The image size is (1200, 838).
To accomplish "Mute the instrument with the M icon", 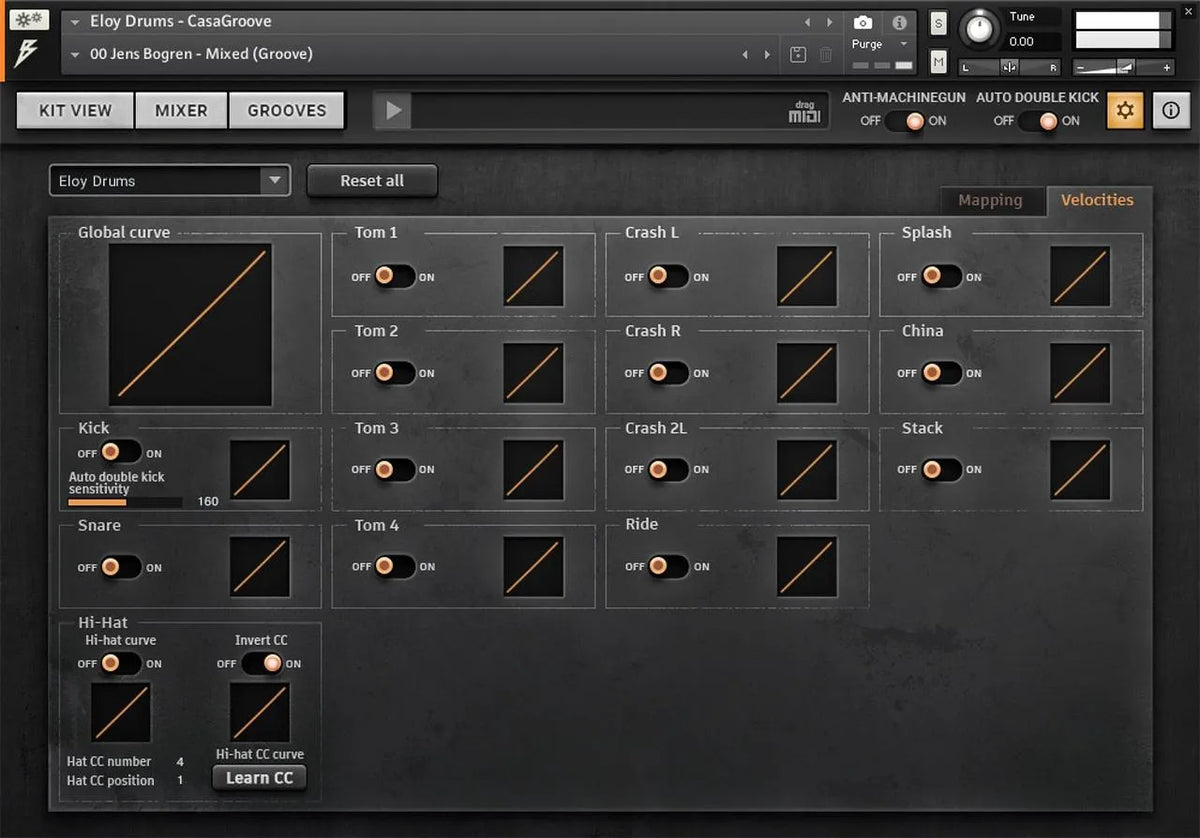I will (x=937, y=62).
